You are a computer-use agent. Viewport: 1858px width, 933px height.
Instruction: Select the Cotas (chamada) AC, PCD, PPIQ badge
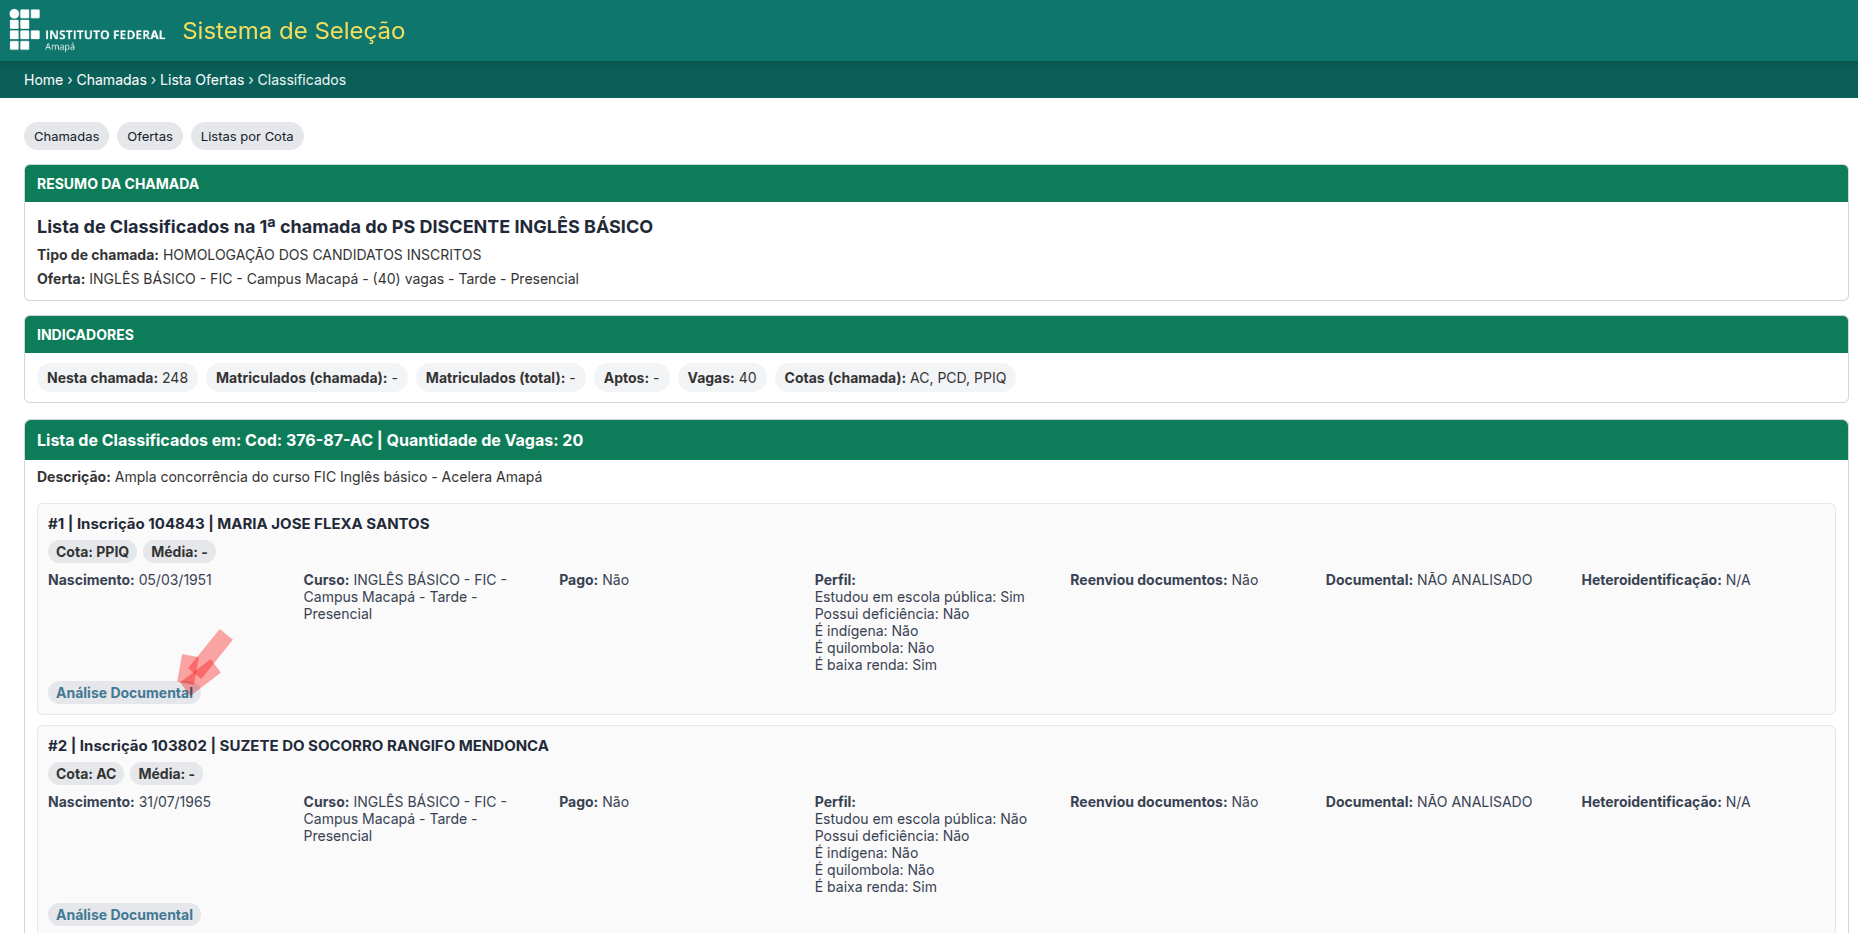894,378
